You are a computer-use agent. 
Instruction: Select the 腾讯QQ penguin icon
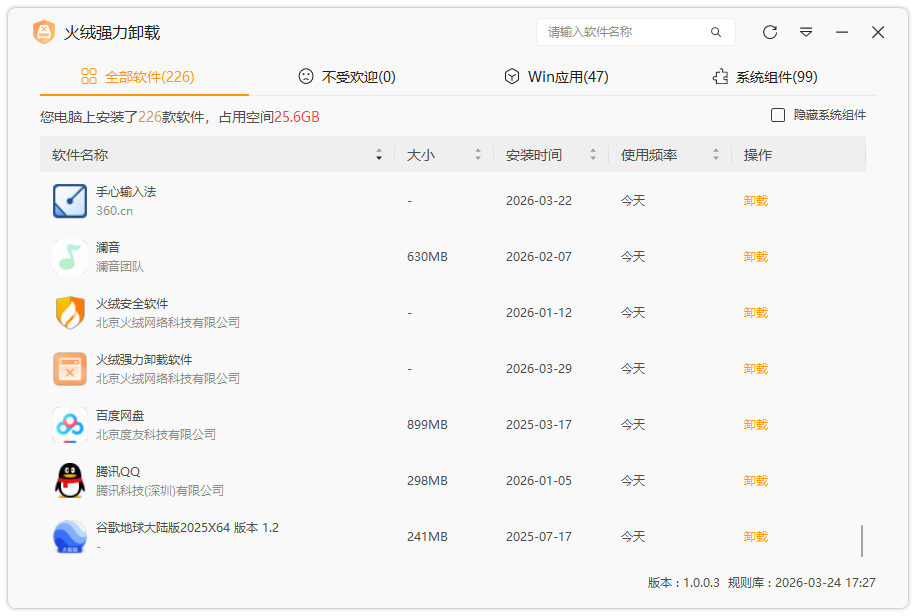click(70, 481)
